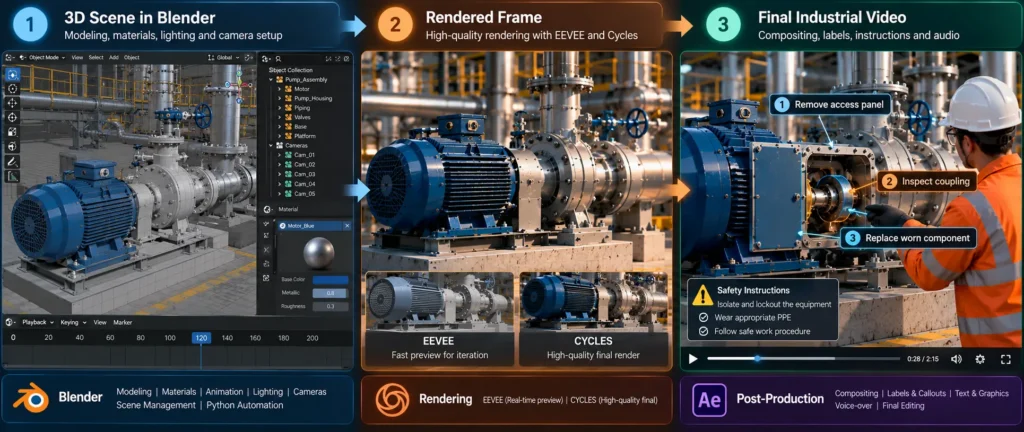Screen dimensions: 1024x432
Task: Select the Transform tool in viewport toolbar
Action: [x=12, y=147]
